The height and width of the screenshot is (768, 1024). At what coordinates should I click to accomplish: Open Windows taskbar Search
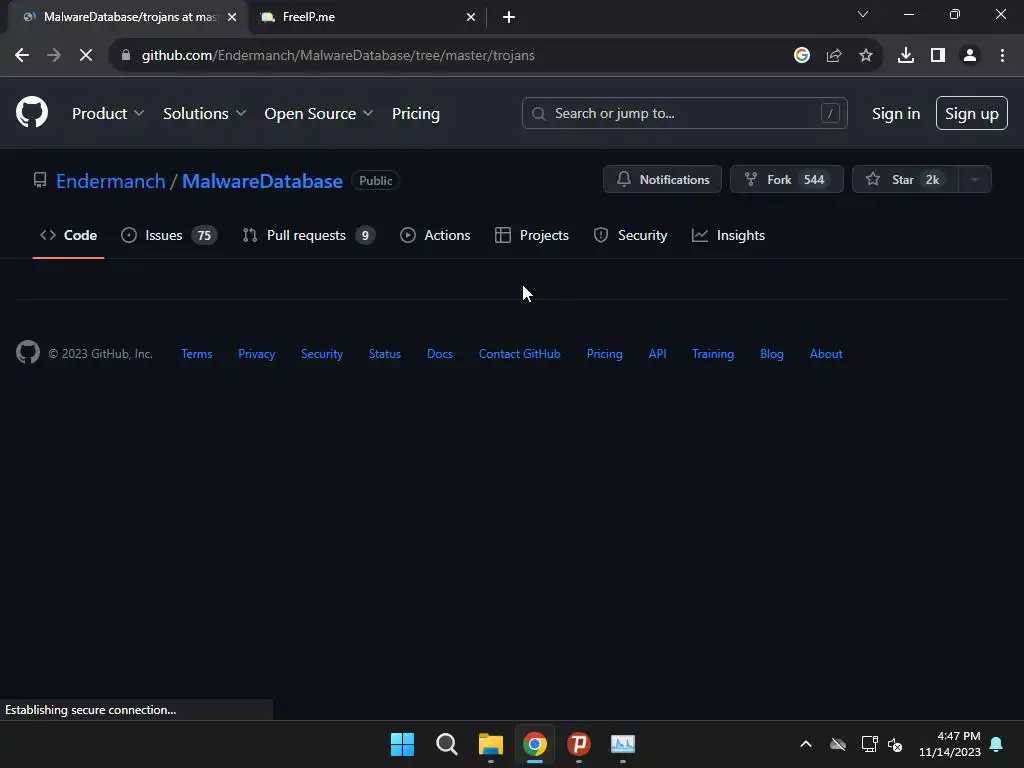(x=447, y=744)
